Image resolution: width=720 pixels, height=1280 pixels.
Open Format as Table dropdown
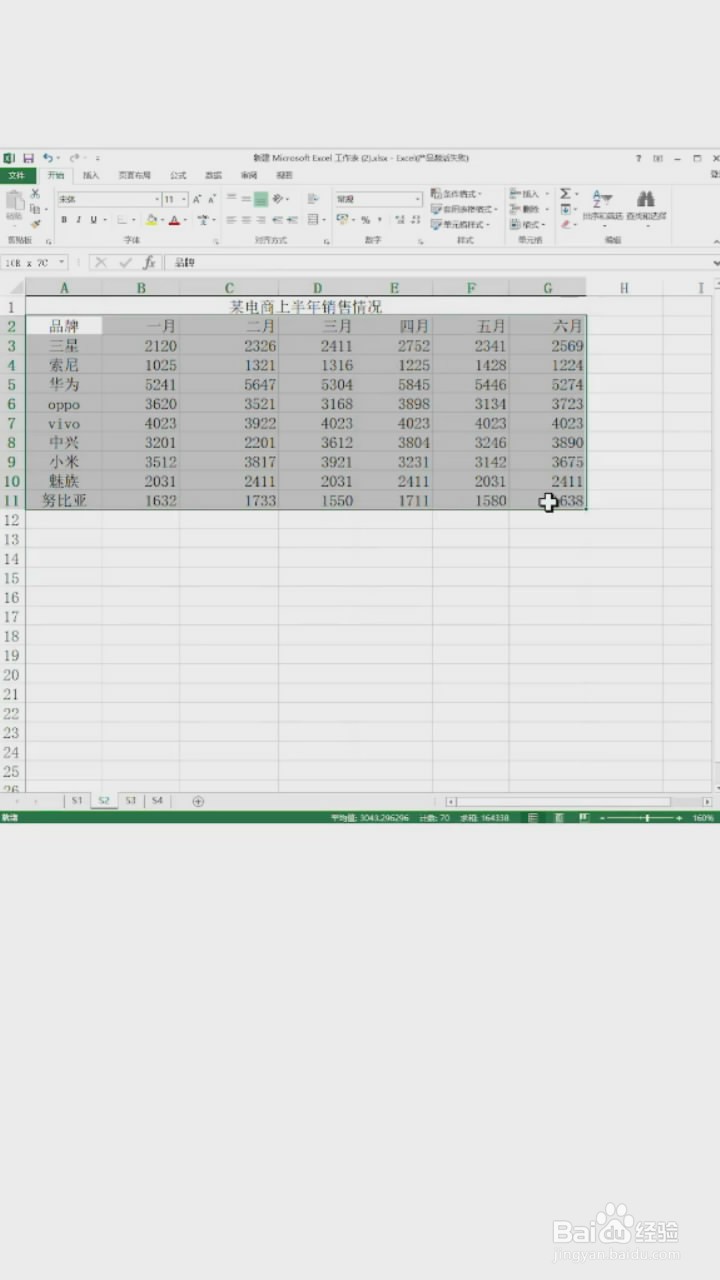pos(465,209)
